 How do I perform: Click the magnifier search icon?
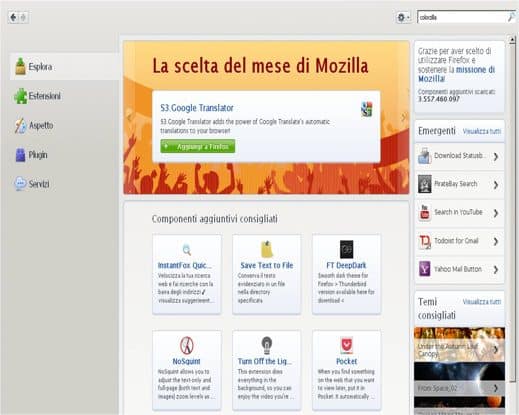[x=511, y=17]
